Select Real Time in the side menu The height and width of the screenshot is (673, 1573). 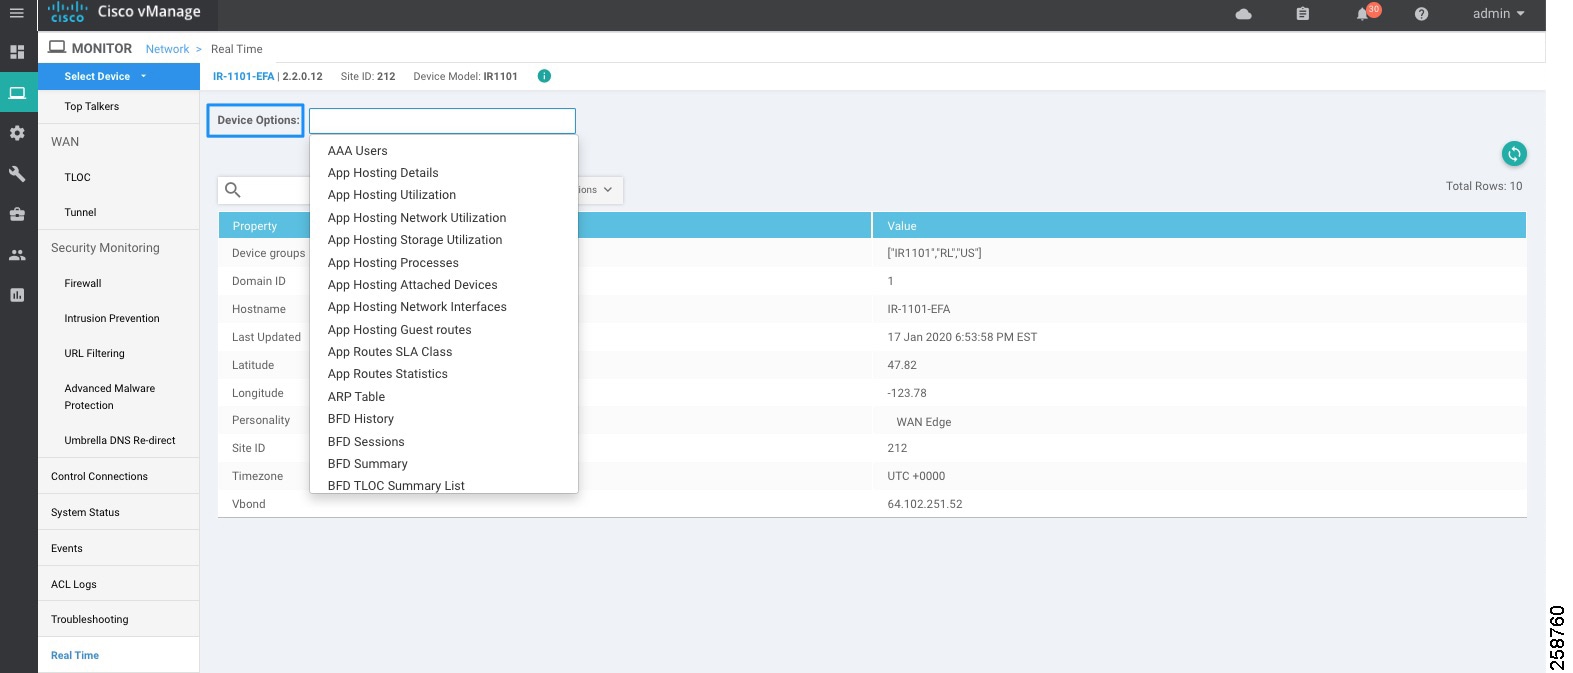[x=75, y=655]
